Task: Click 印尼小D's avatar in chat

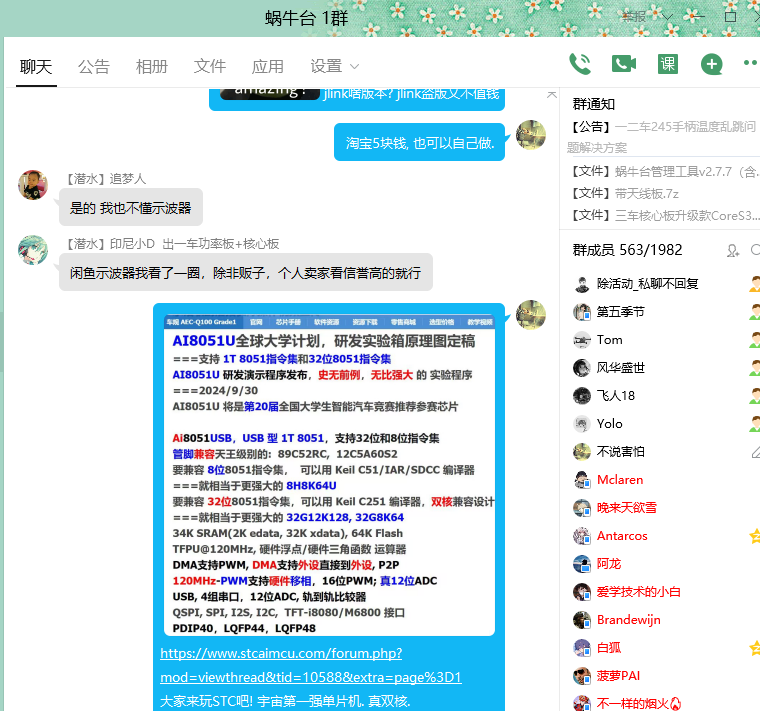Action: 33,250
